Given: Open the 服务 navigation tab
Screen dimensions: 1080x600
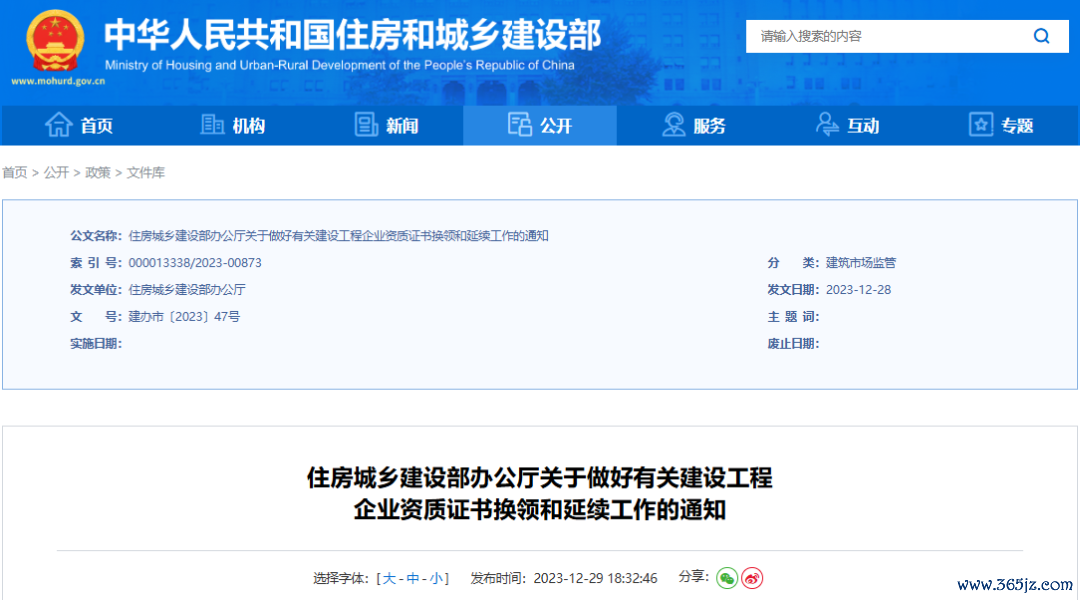Looking at the screenshot, I should pyautogui.click(x=694, y=125).
